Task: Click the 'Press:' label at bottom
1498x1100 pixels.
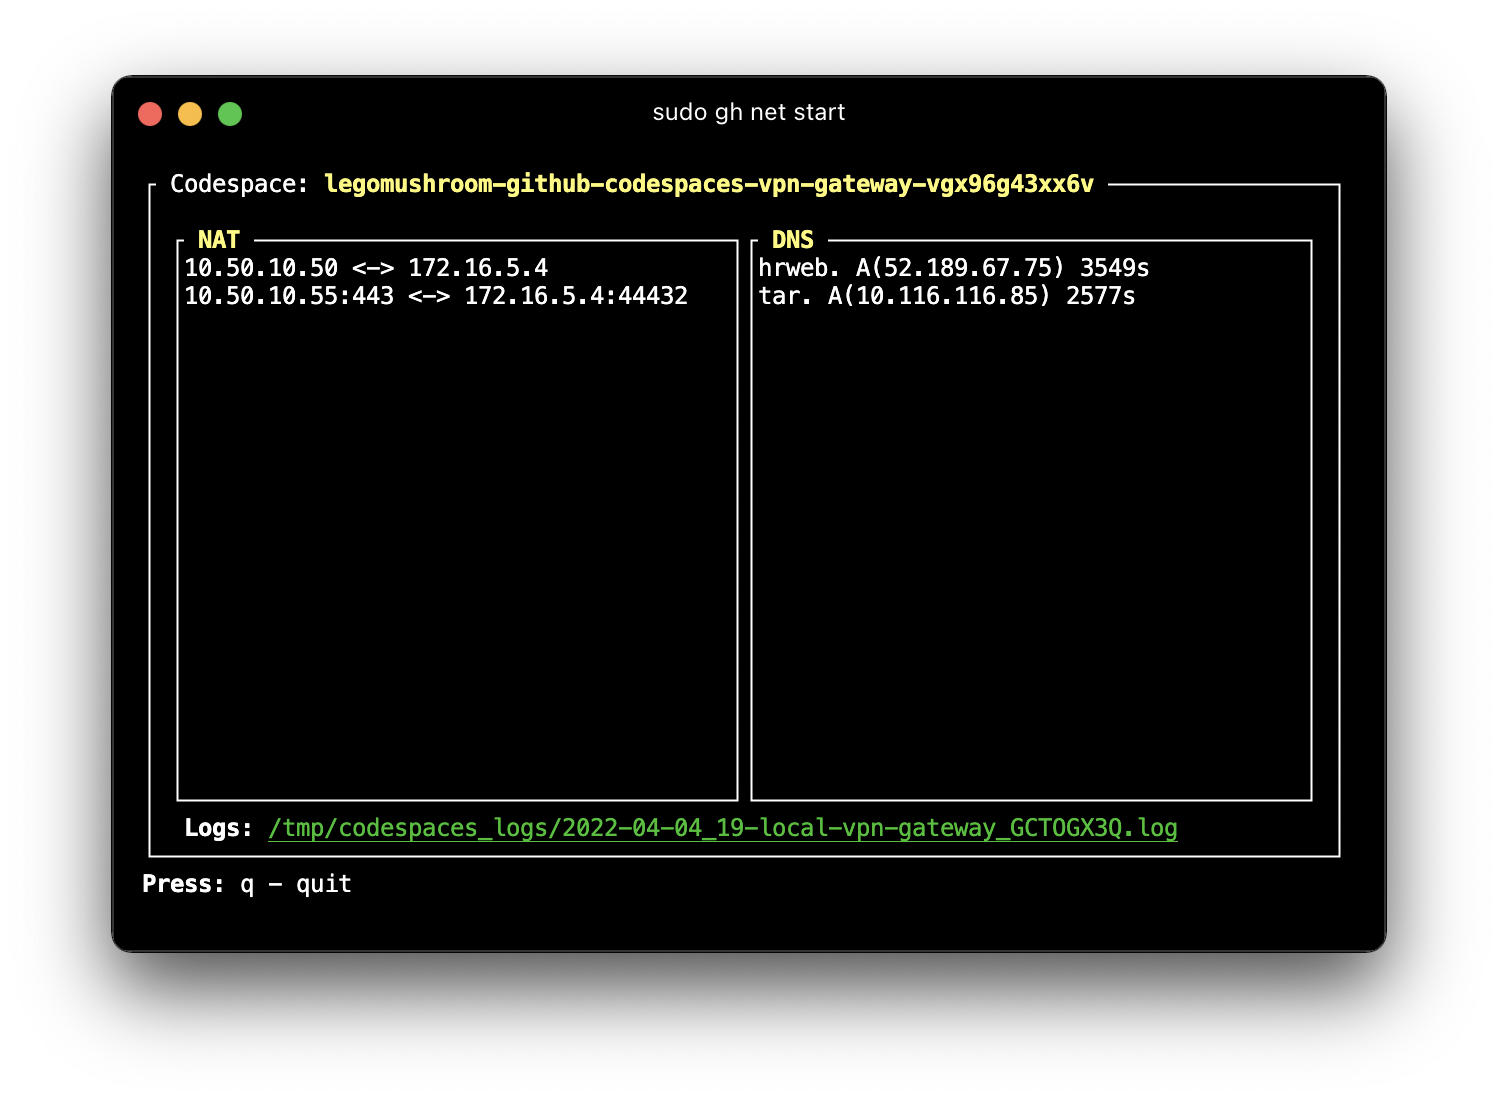Action: pyautogui.click(x=183, y=884)
